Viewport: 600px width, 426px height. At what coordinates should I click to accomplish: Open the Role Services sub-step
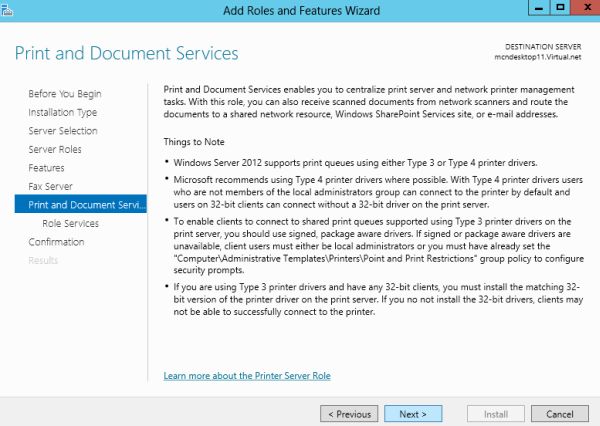70,224
